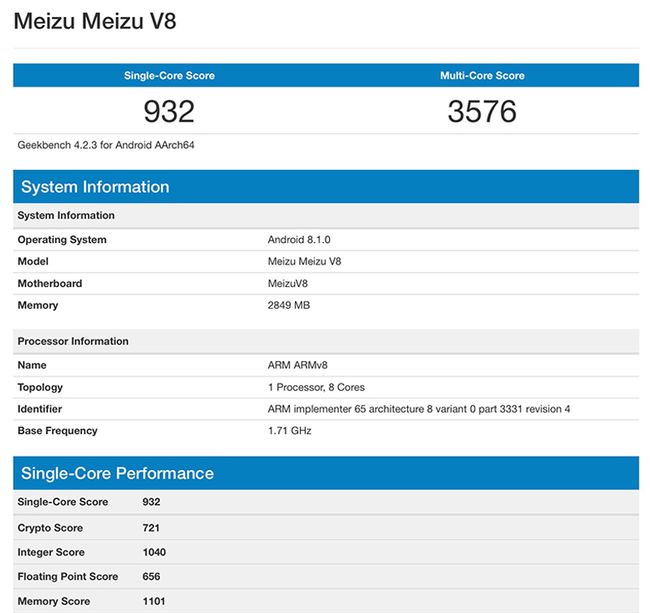Viewport: 650px width, 613px height.
Task: Click the Motherboard row label
Action: tap(50, 283)
